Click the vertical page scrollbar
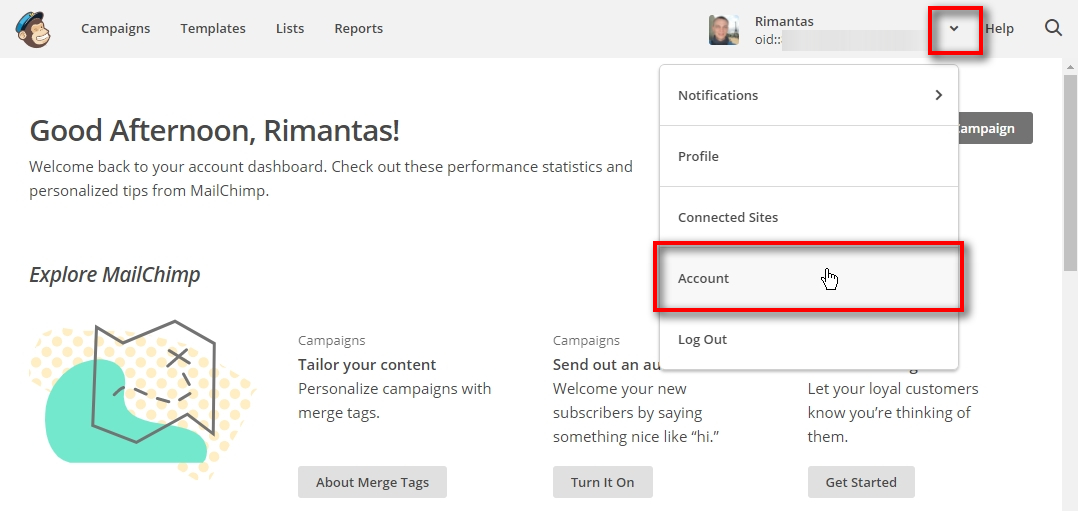The height and width of the screenshot is (511, 1078). point(1069,170)
